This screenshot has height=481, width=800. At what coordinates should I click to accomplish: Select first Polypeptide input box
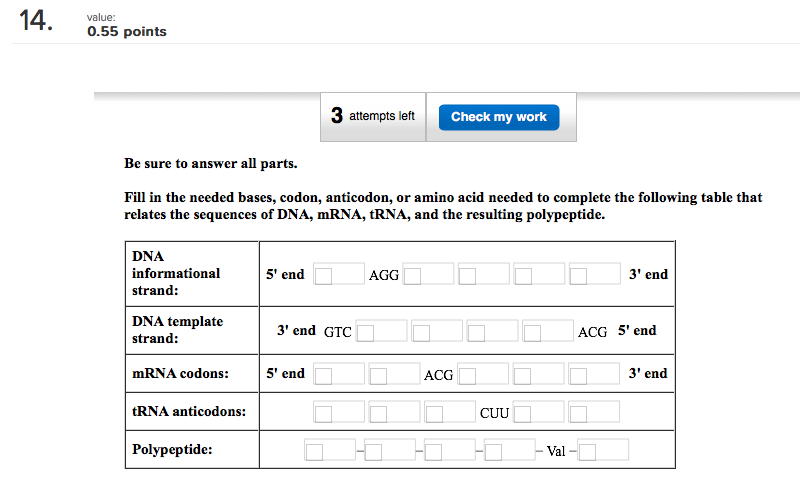330,451
